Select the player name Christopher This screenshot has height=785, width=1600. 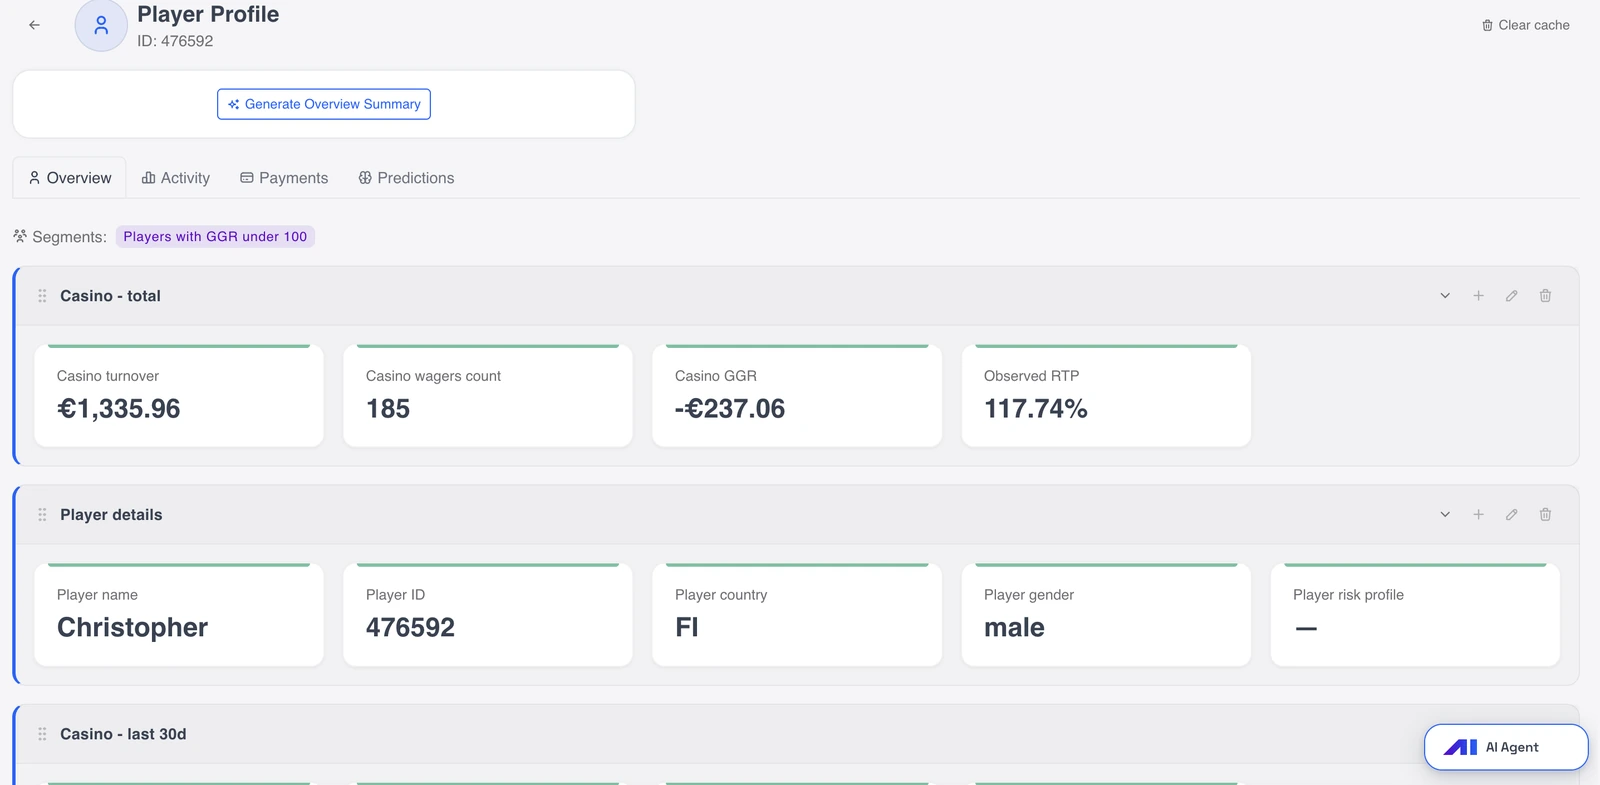coord(132,628)
